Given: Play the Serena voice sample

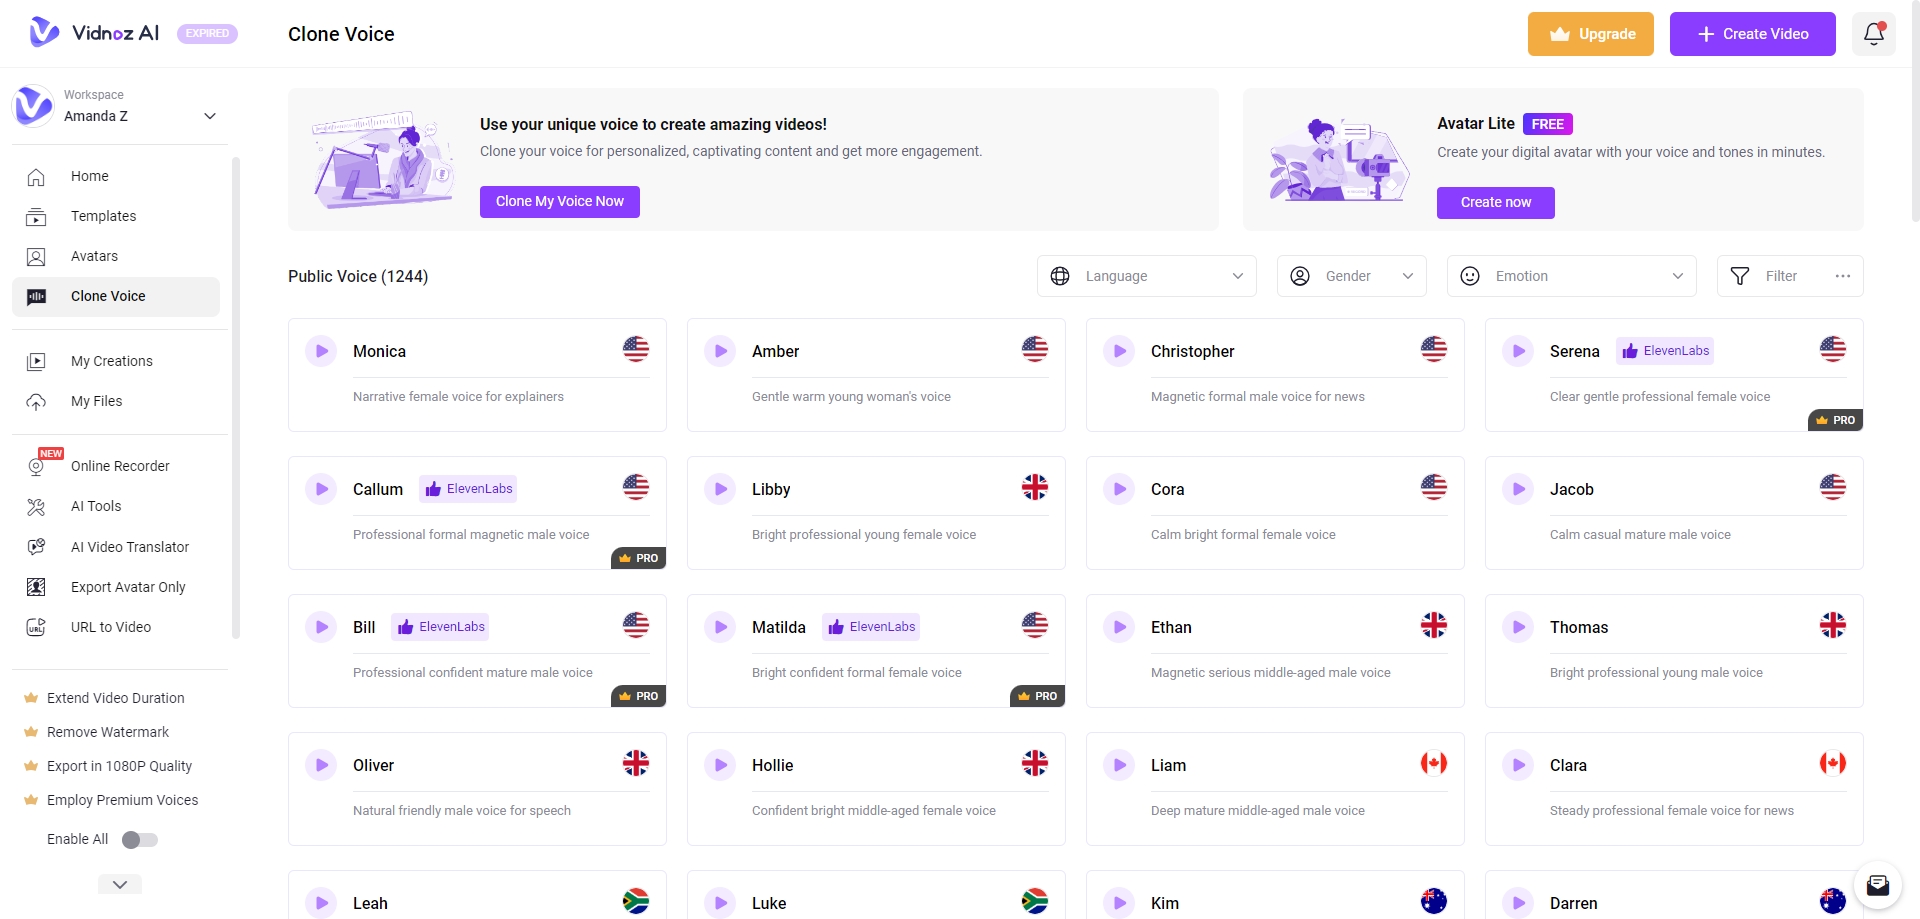Looking at the screenshot, I should [x=1518, y=351].
